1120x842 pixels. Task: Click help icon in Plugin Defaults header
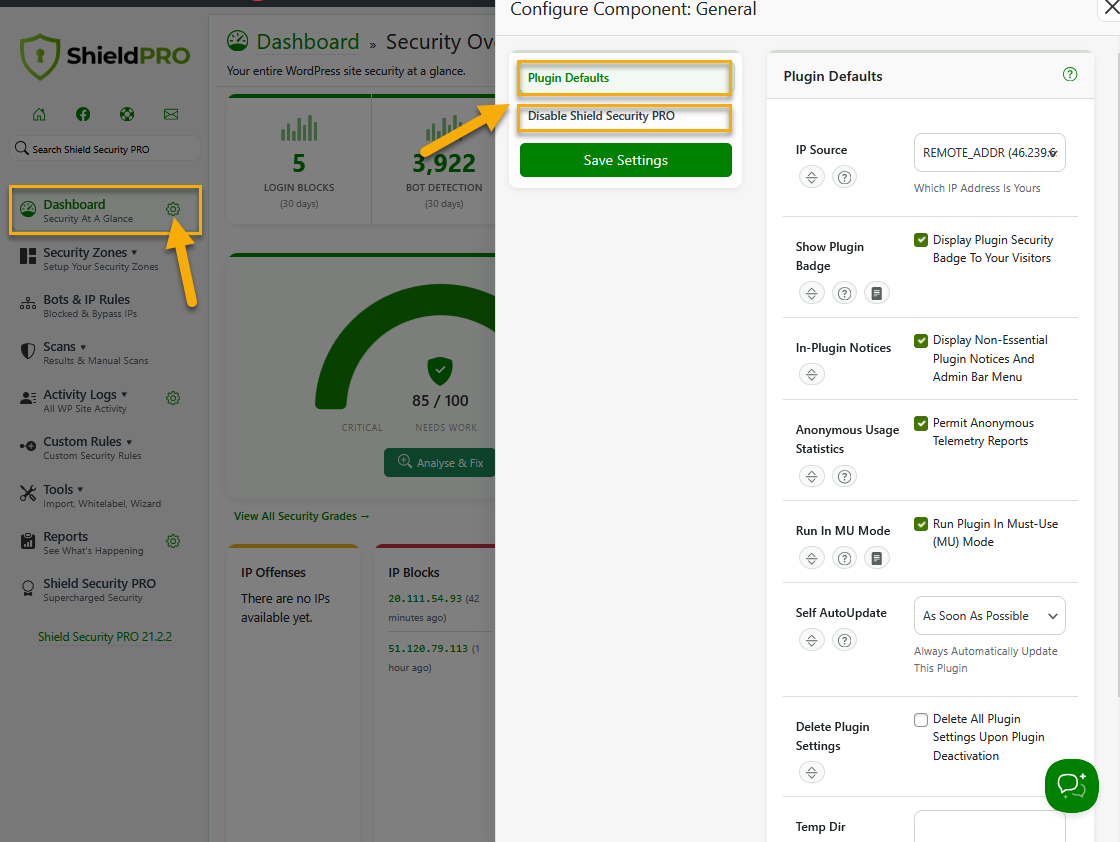[x=1069, y=74]
